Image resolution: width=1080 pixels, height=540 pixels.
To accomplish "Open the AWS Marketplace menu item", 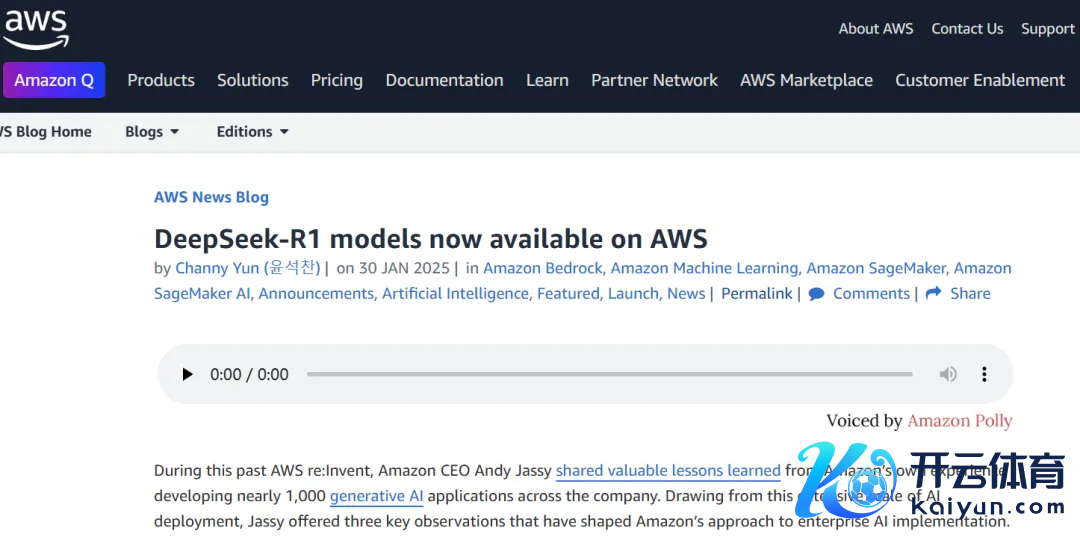I will [806, 80].
